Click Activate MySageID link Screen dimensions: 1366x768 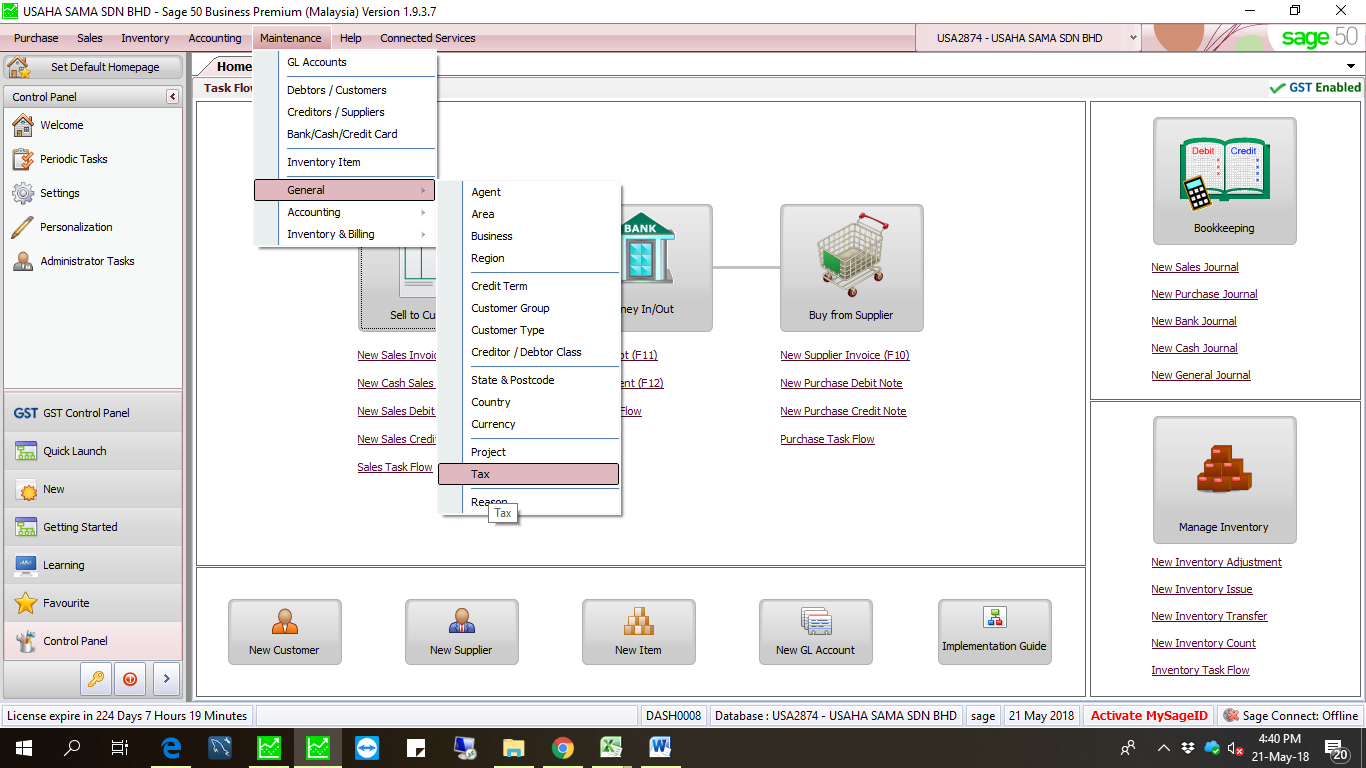(x=1149, y=715)
